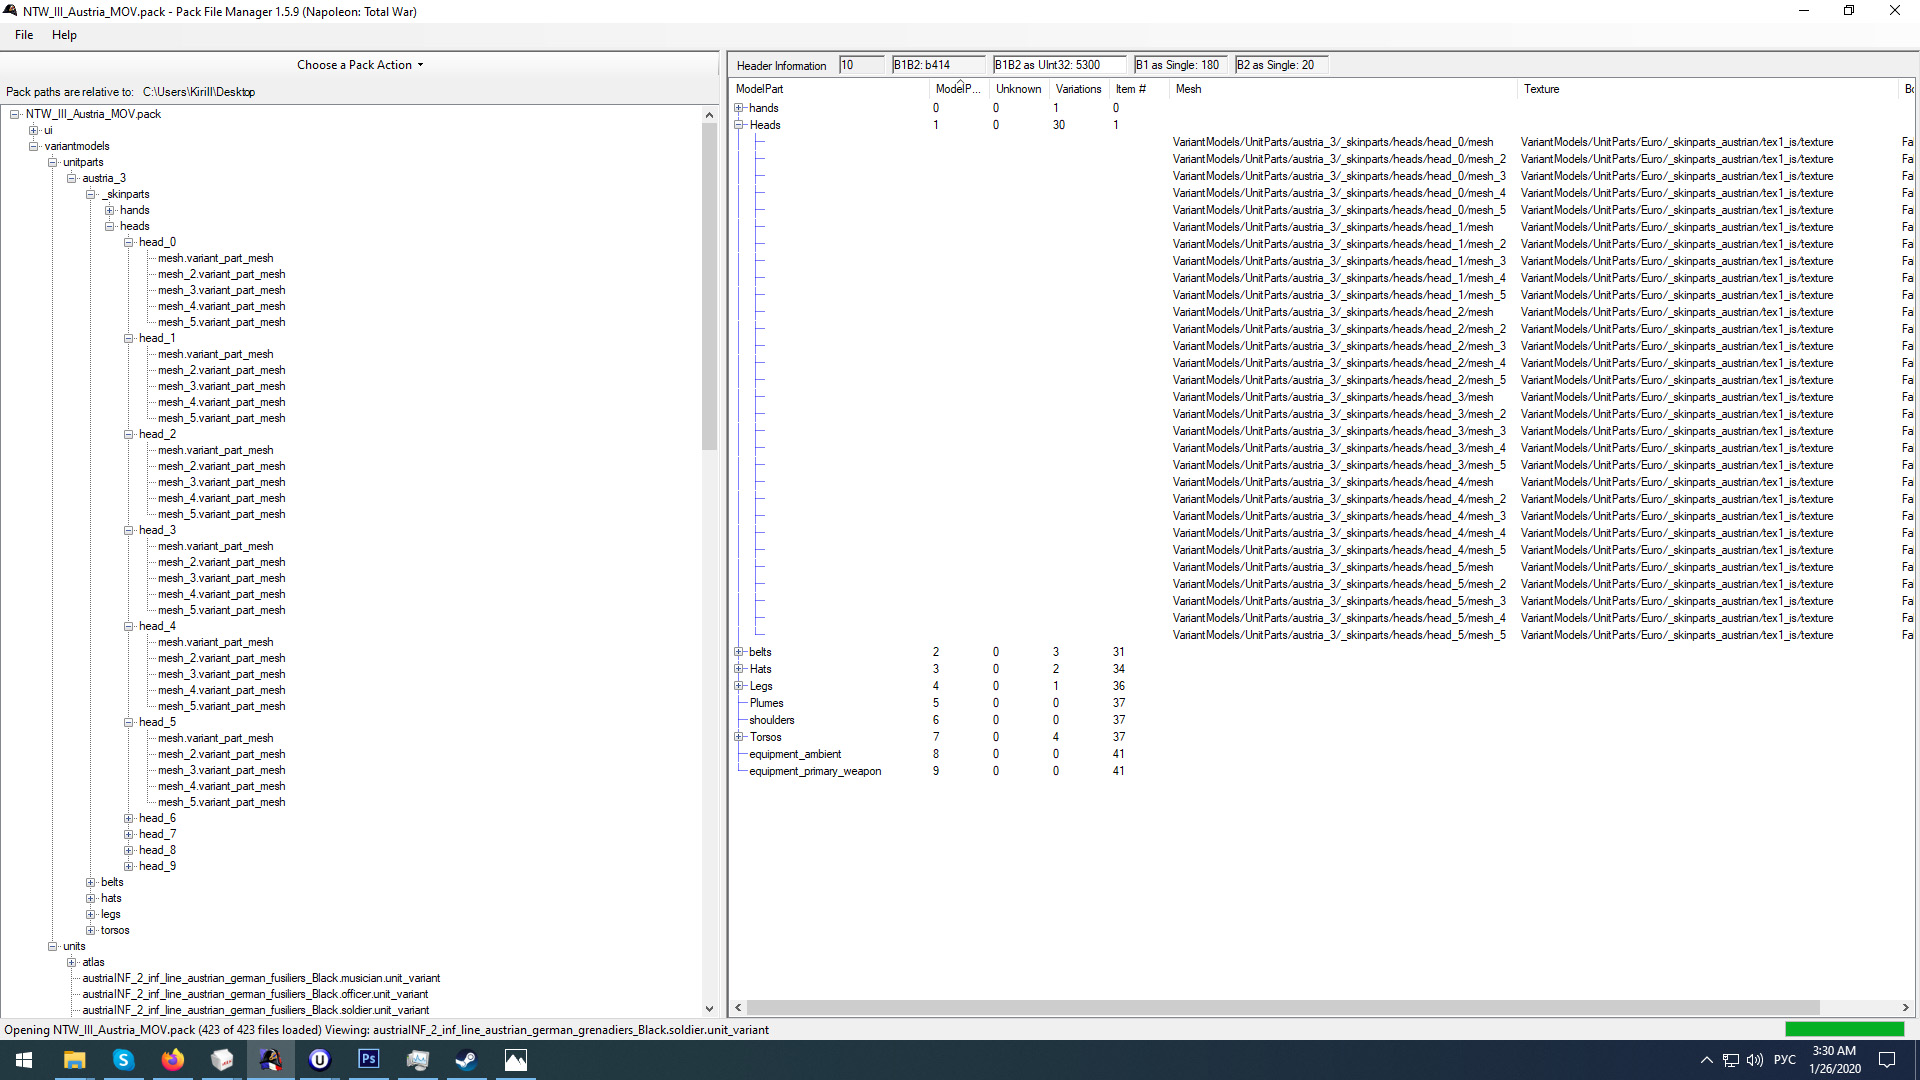This screenshot has height=1080, width=1920.
Task: Click the B1B2 as UInt32 field
Action: pyautogui.click(x=1058, y=65)
